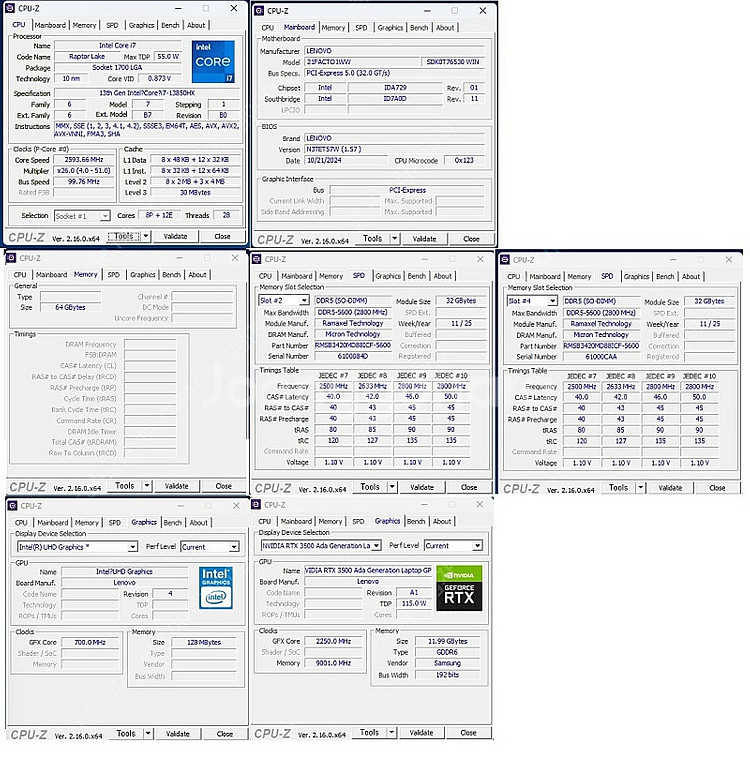This screenshot has width=750, height=782.
Task: Click the BIOS Date value 10/21/2024
Action: [x=346, y=161]
